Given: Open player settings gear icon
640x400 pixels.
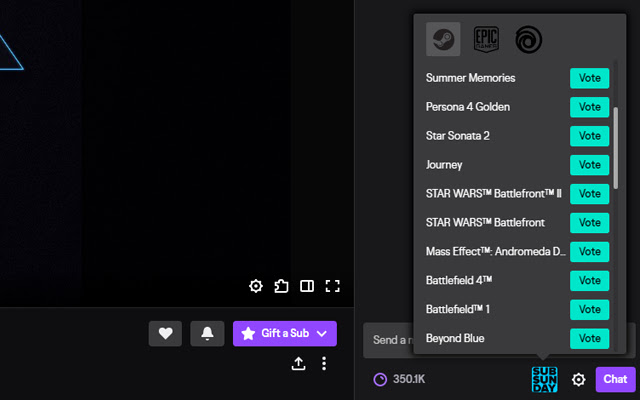Looking at the screenshot, I should click(256, 286).
